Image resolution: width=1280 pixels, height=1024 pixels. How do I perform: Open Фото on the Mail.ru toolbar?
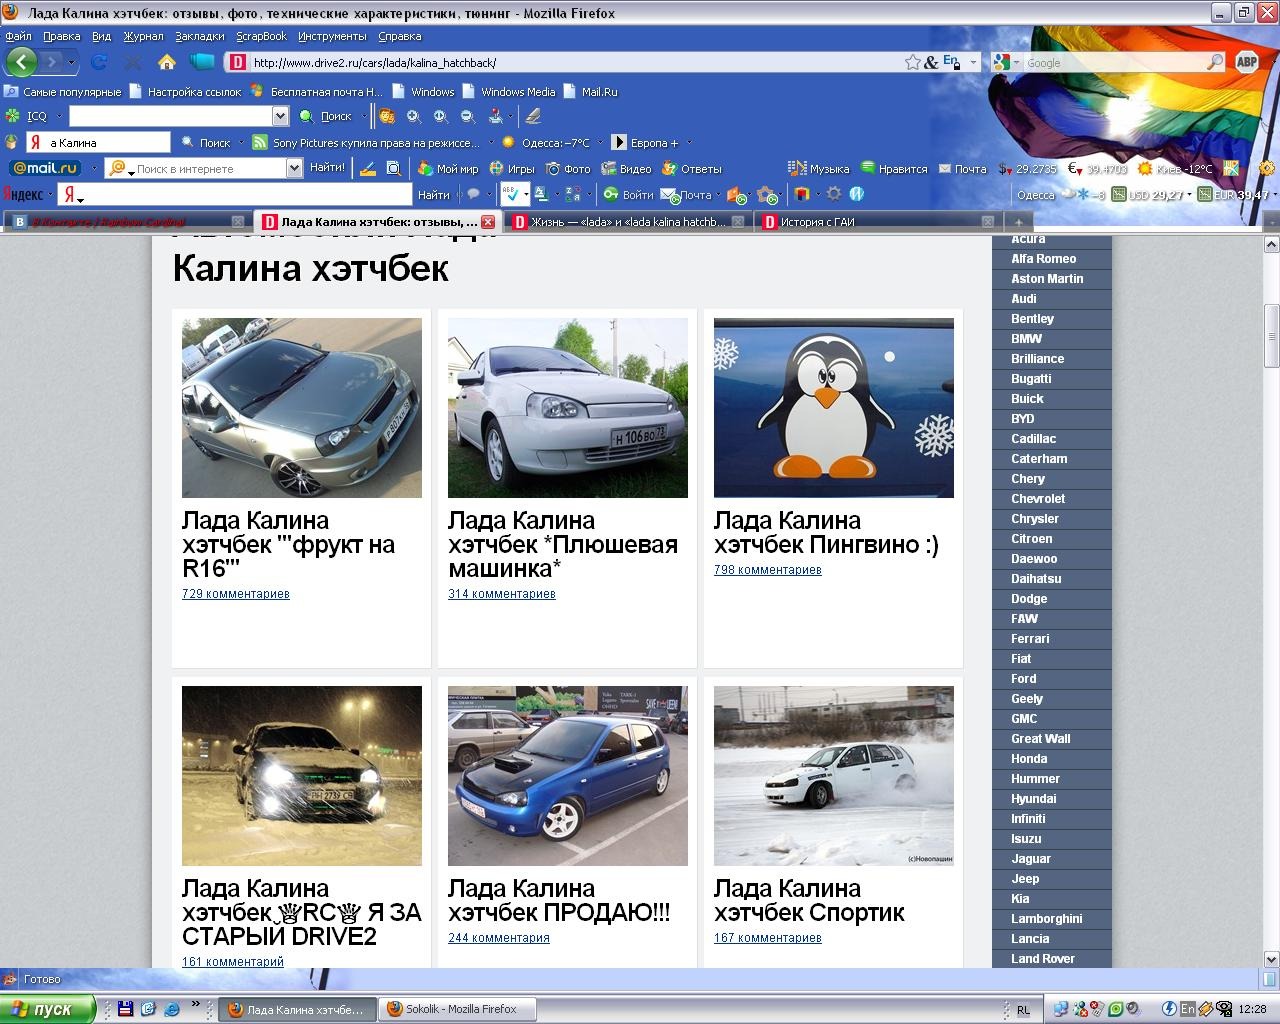point(568,169)
